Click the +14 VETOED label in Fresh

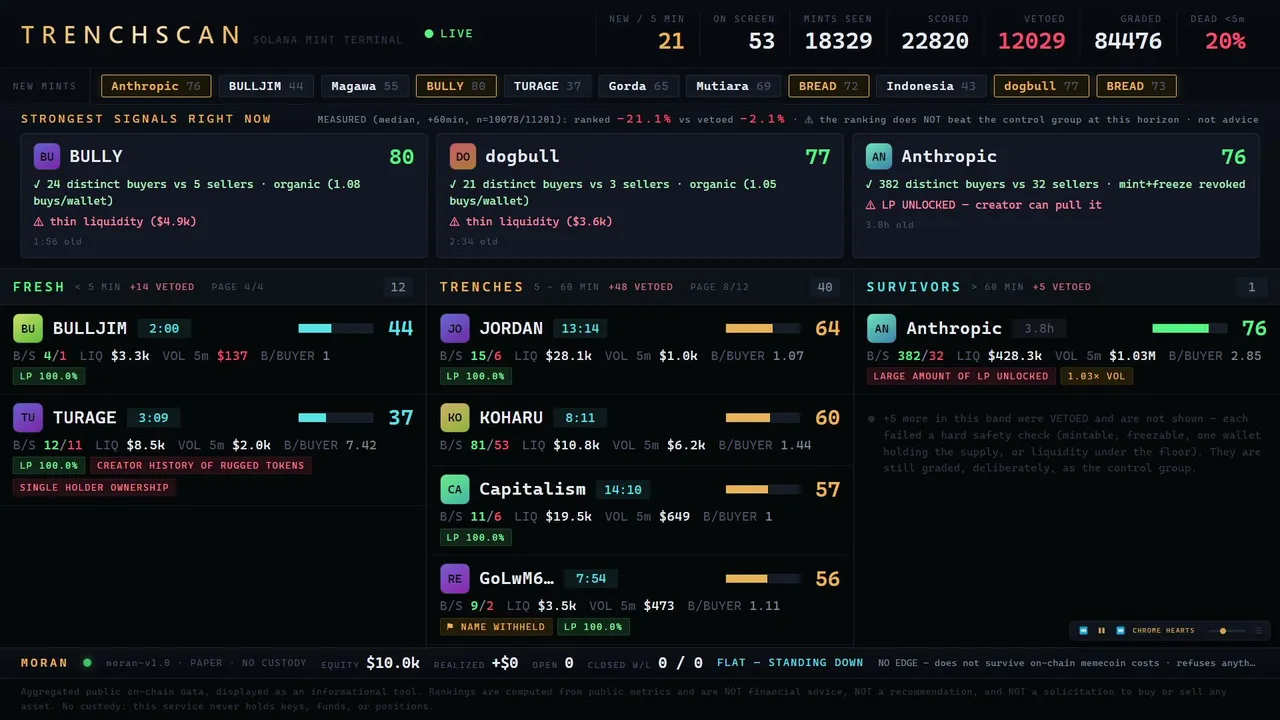tap(162, 287)
